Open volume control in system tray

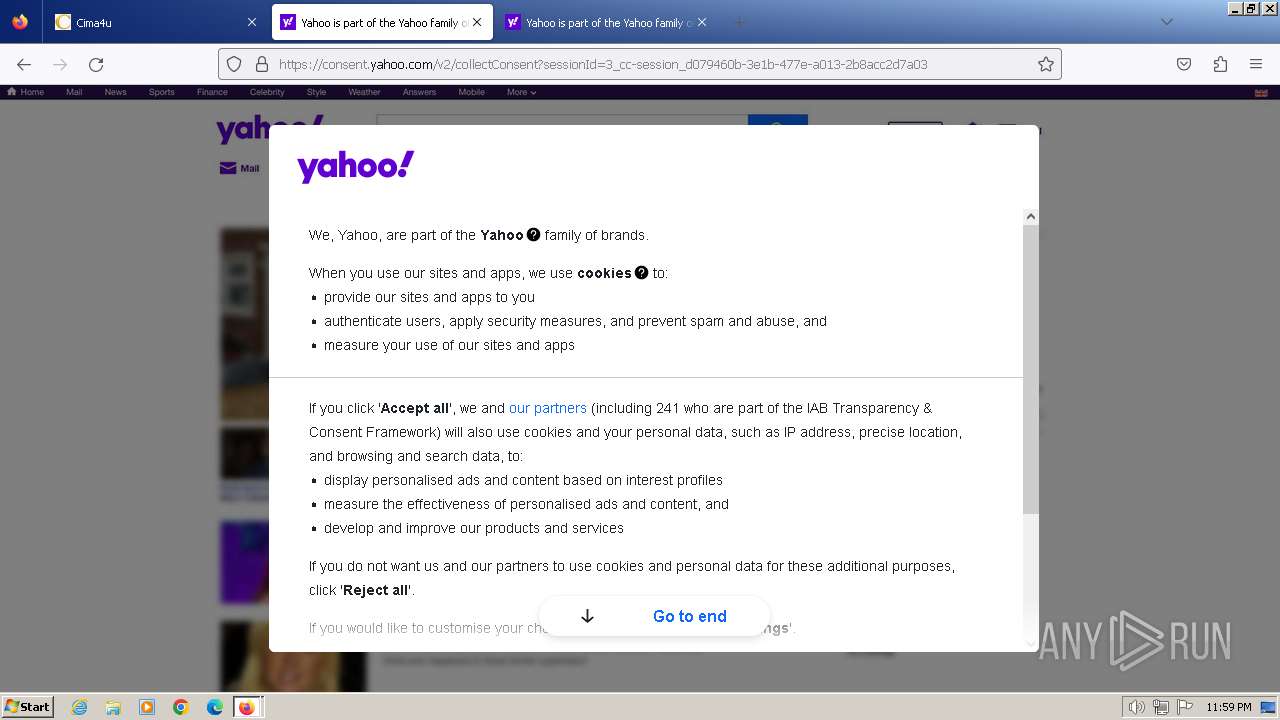(1136, 707)
